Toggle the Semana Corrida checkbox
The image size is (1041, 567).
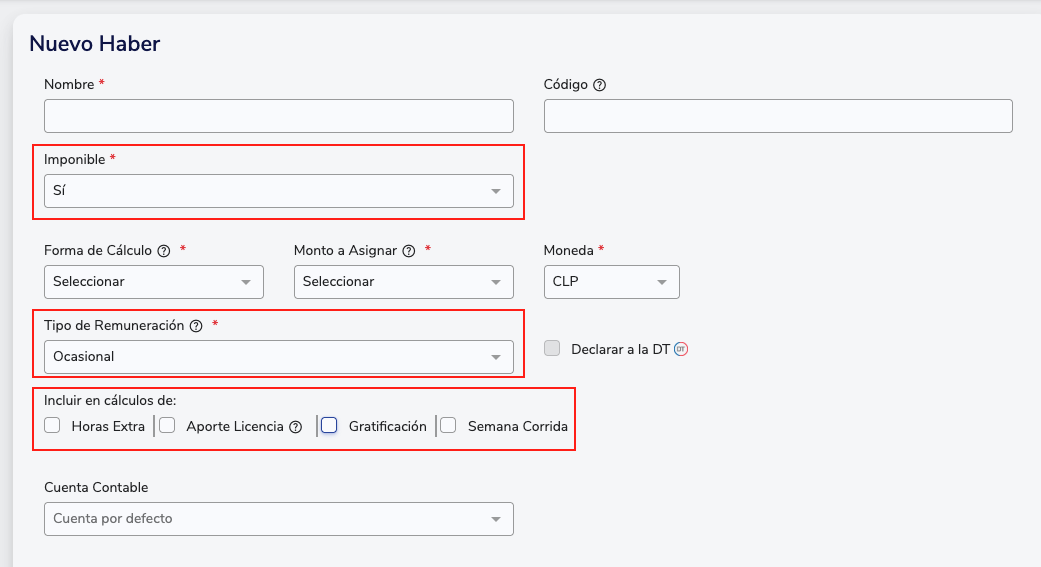(449, 426)
